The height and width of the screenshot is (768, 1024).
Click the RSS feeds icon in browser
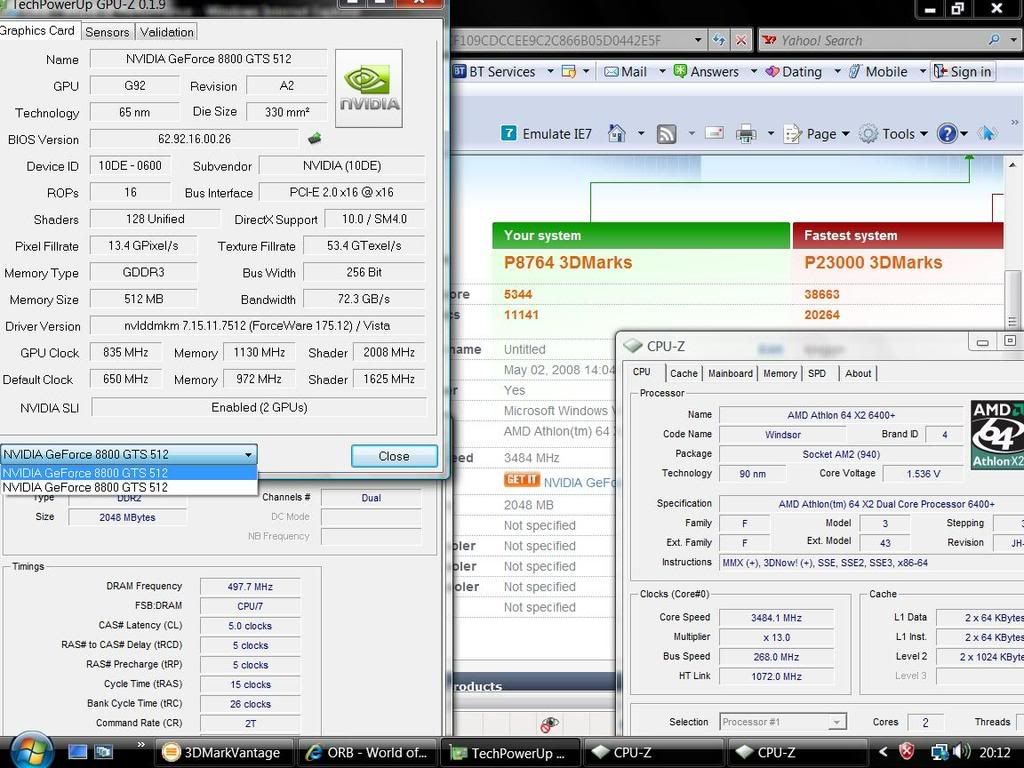[x=666, y=134]
